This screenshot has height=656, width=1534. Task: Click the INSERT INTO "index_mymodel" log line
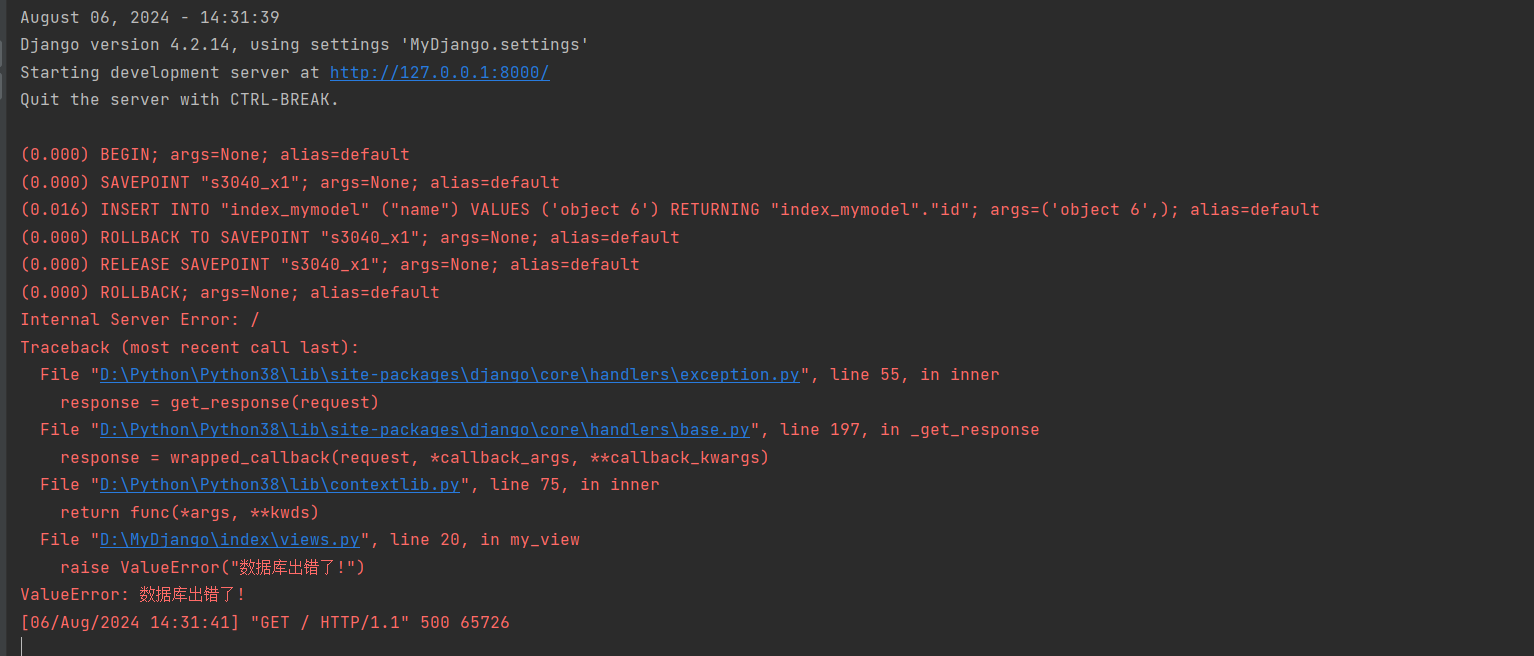click(670, 210)
